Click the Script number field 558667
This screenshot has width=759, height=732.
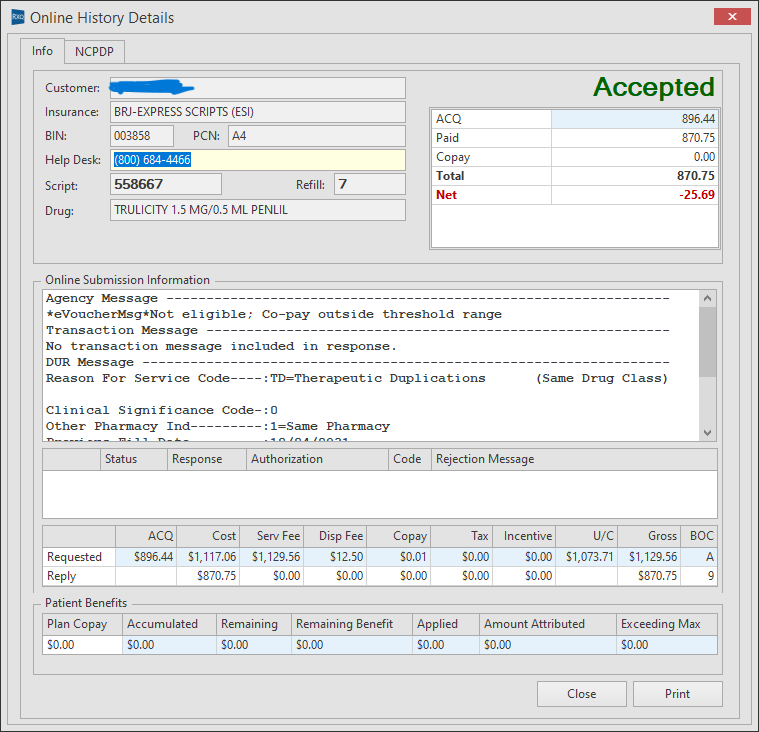(166, 184)
